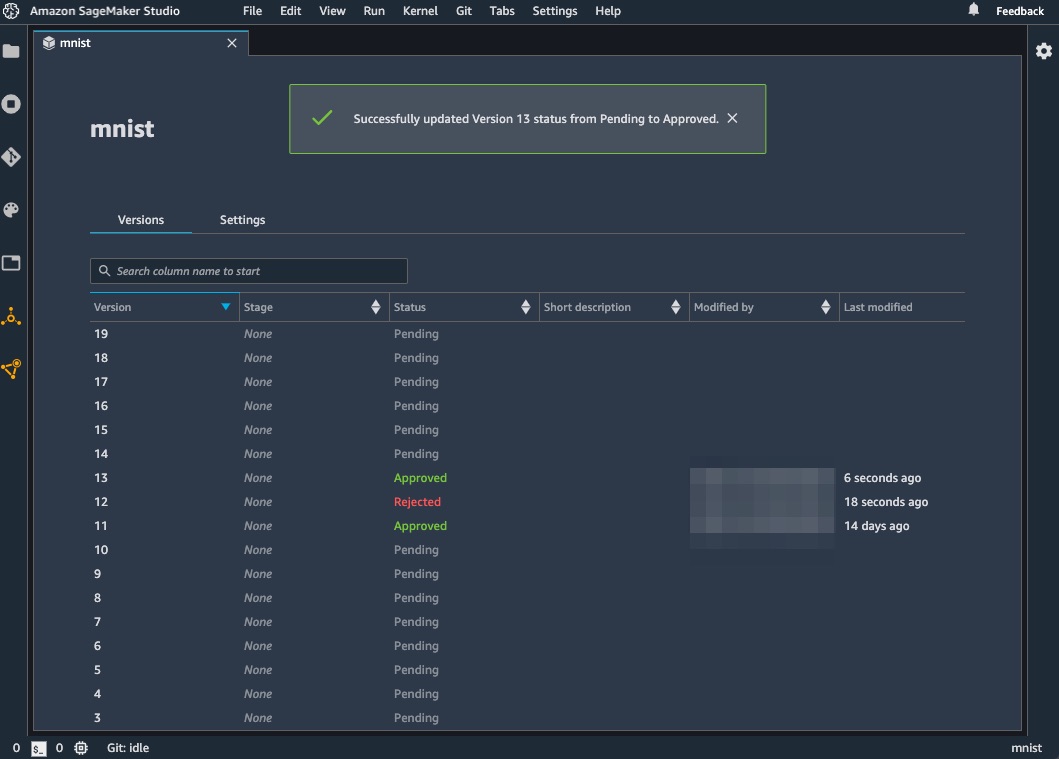
Task: Select version 16 row
Action: (x=527, y=406)
